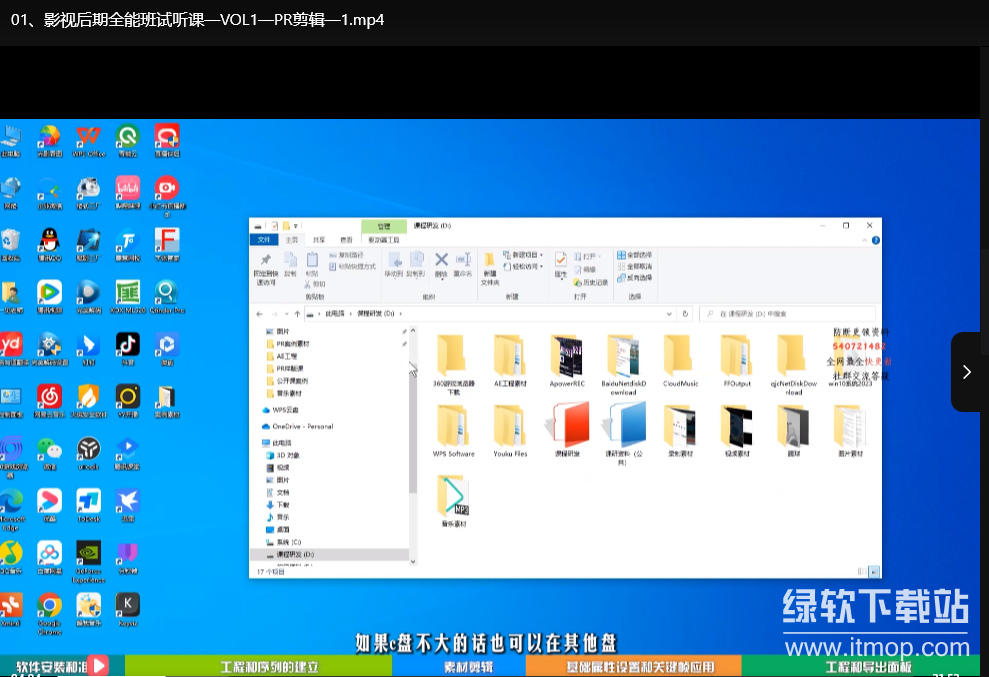This screenshot has width=989, height=677.
Task: Open GeForce Experience desktop shortcut
Action: [x=88, y=562]
